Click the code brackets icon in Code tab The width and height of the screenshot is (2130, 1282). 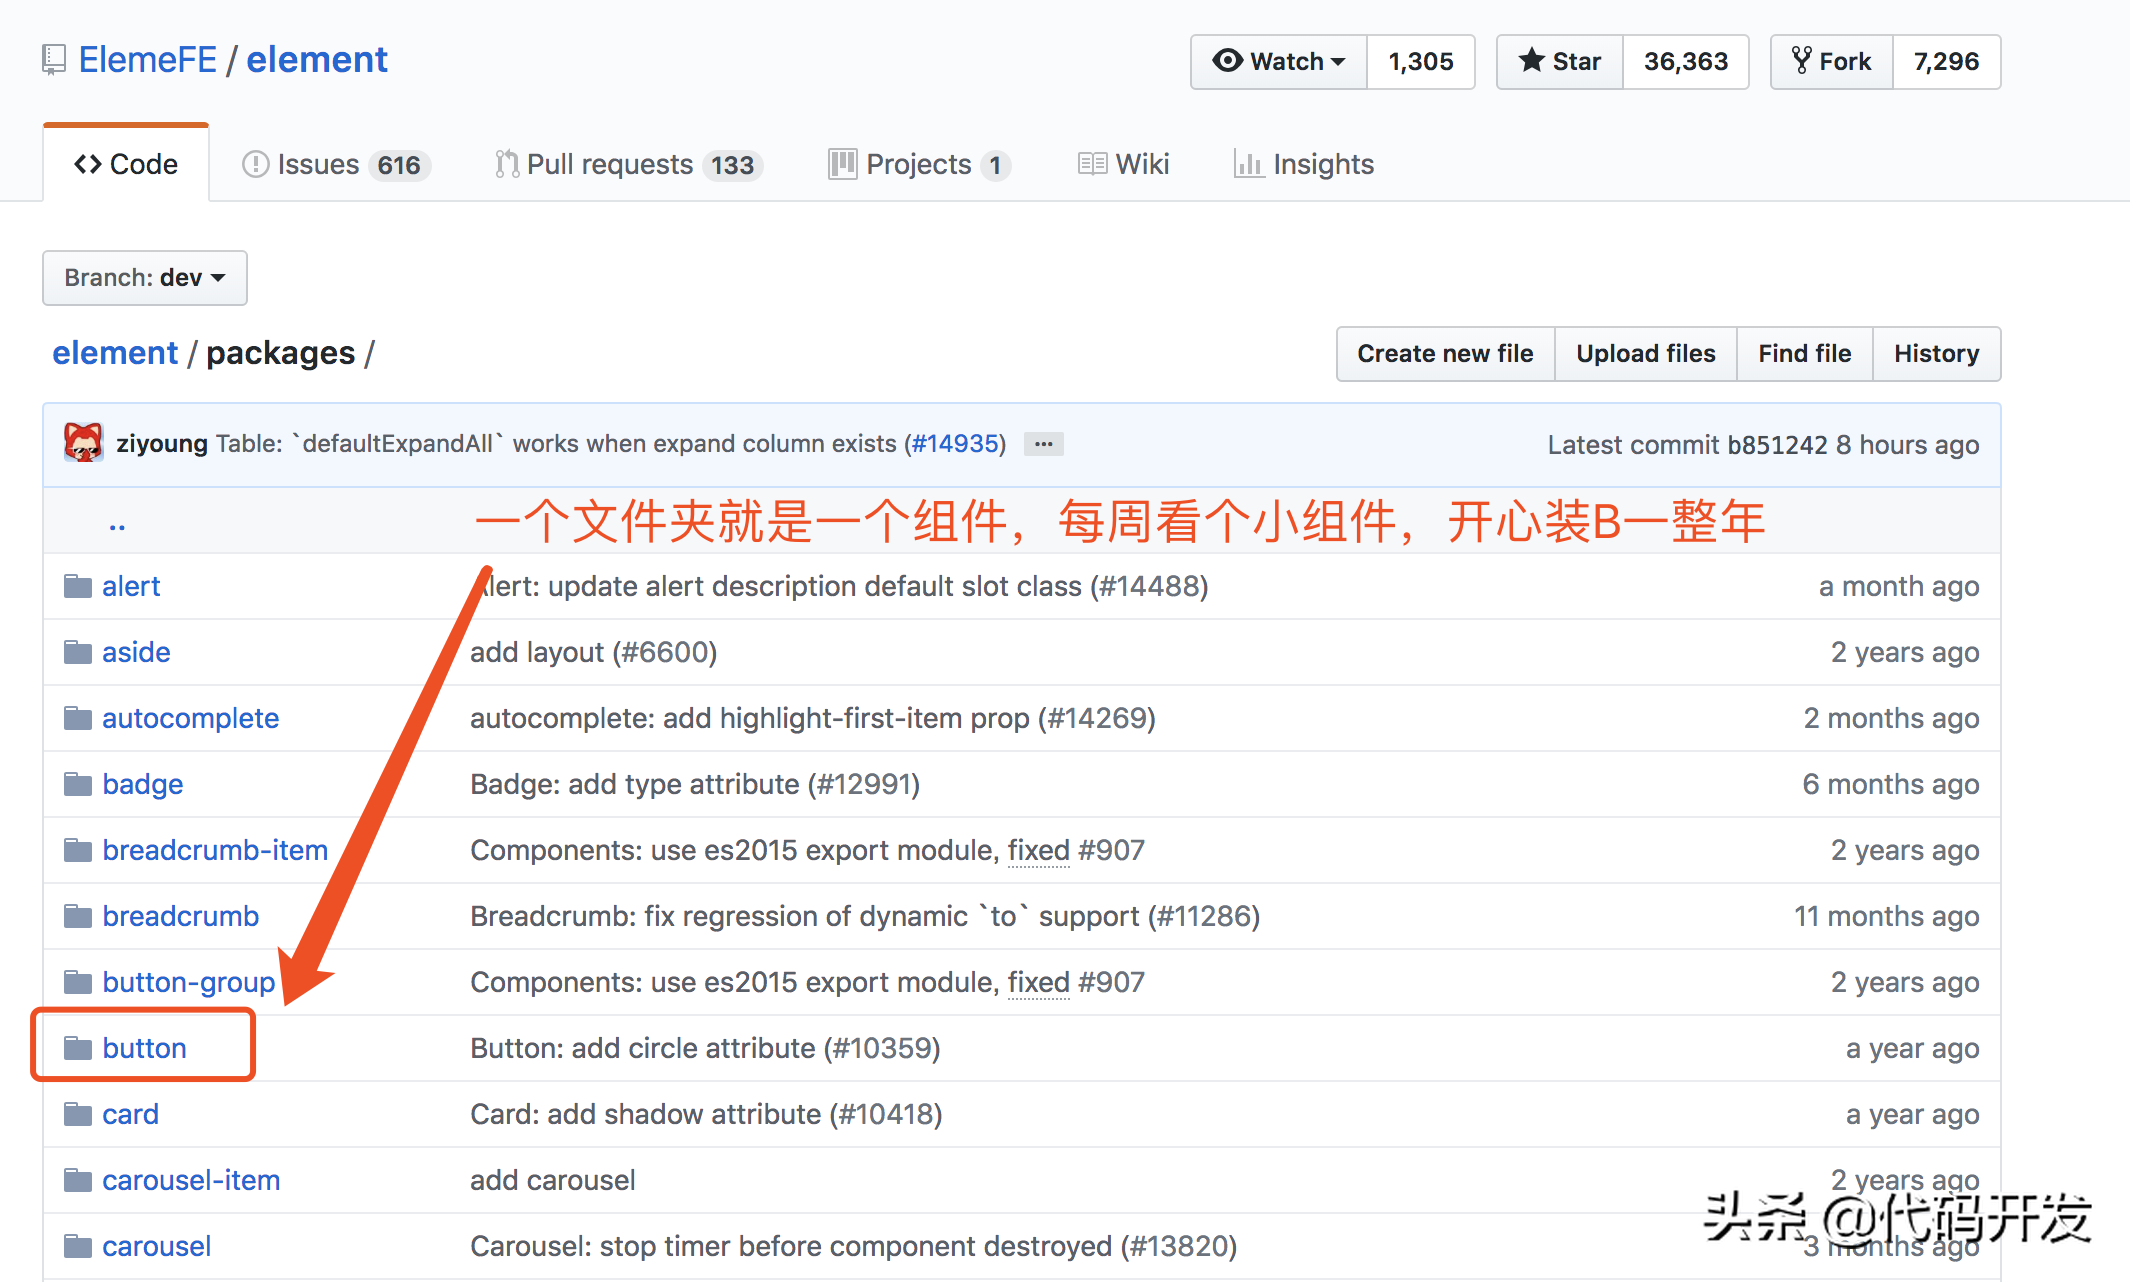88,164
